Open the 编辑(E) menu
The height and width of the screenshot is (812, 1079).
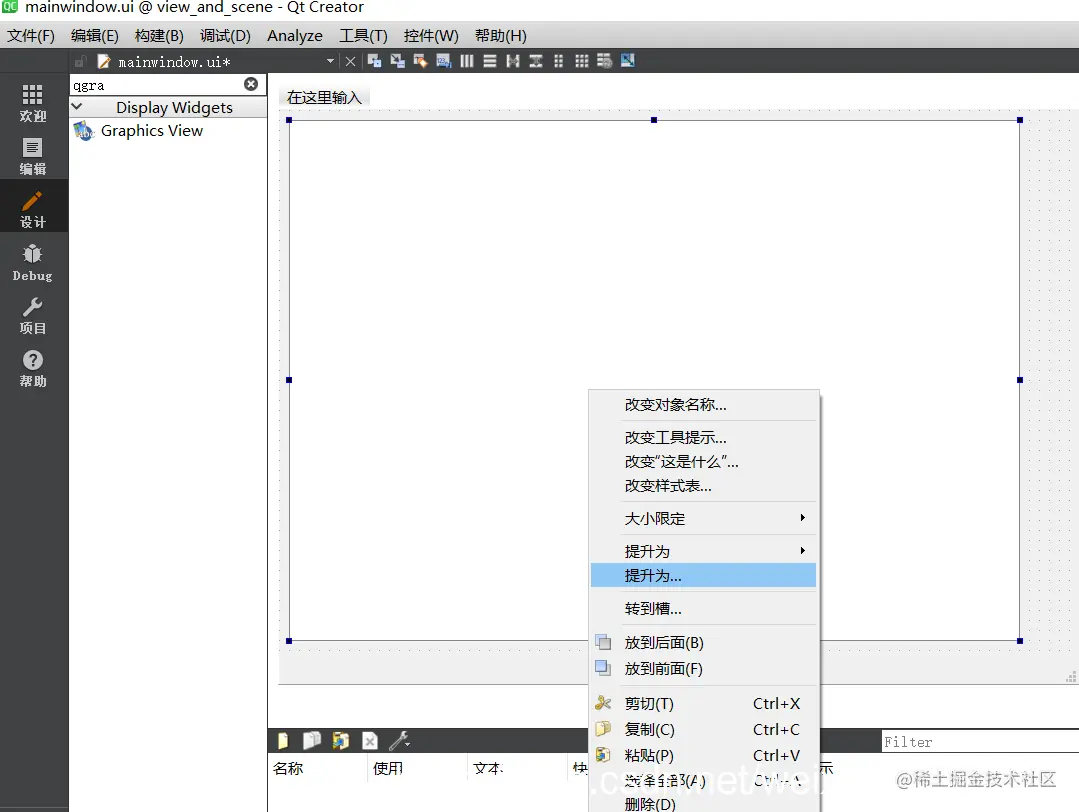pos(95,36)
